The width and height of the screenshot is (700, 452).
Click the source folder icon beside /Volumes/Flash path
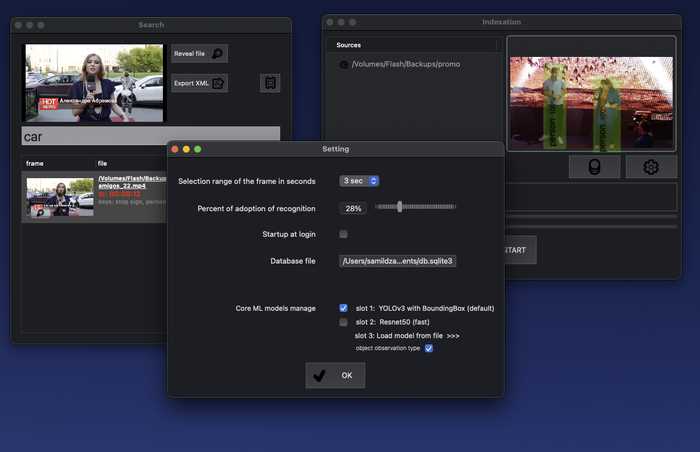coord(344,64)
